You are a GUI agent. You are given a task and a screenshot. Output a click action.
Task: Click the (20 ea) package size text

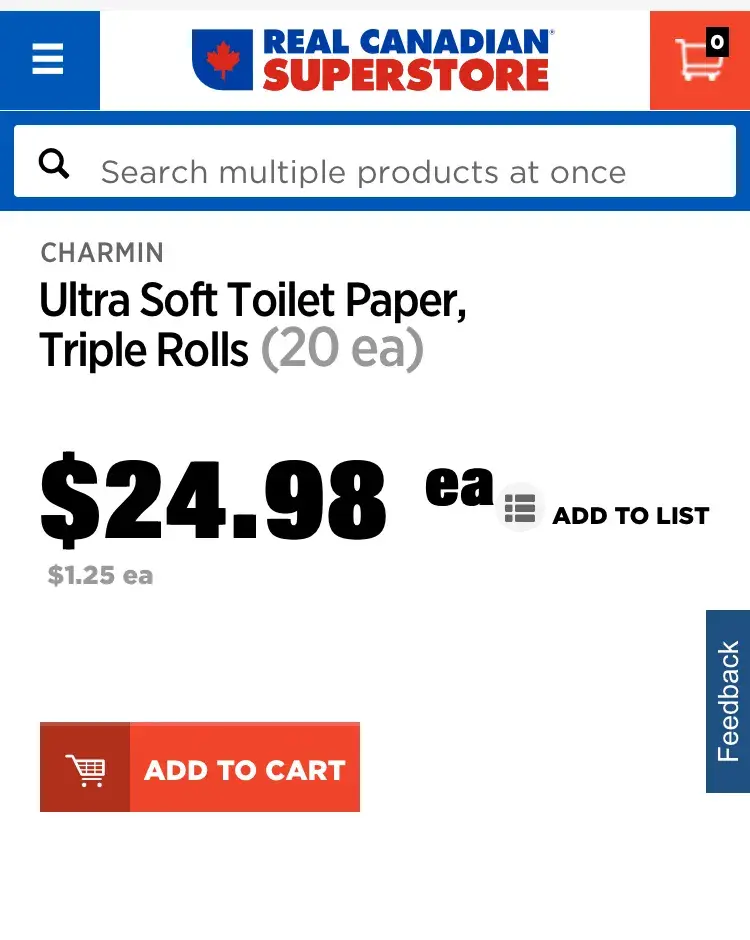(x=342, y=350)
